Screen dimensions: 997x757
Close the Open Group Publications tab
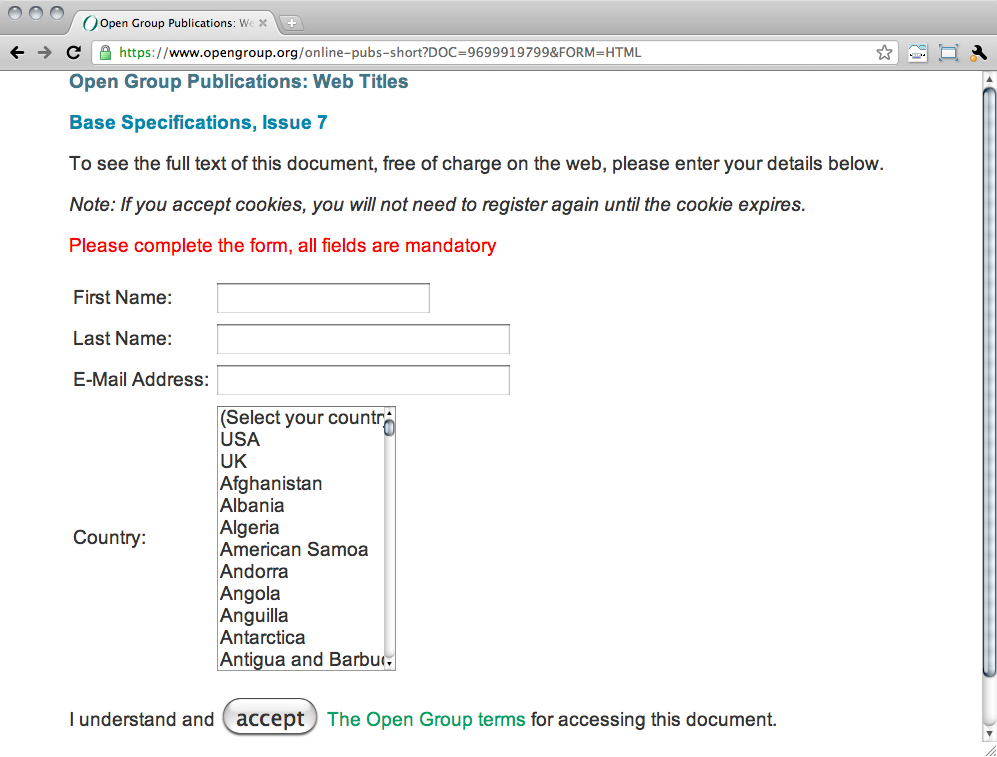263,23
